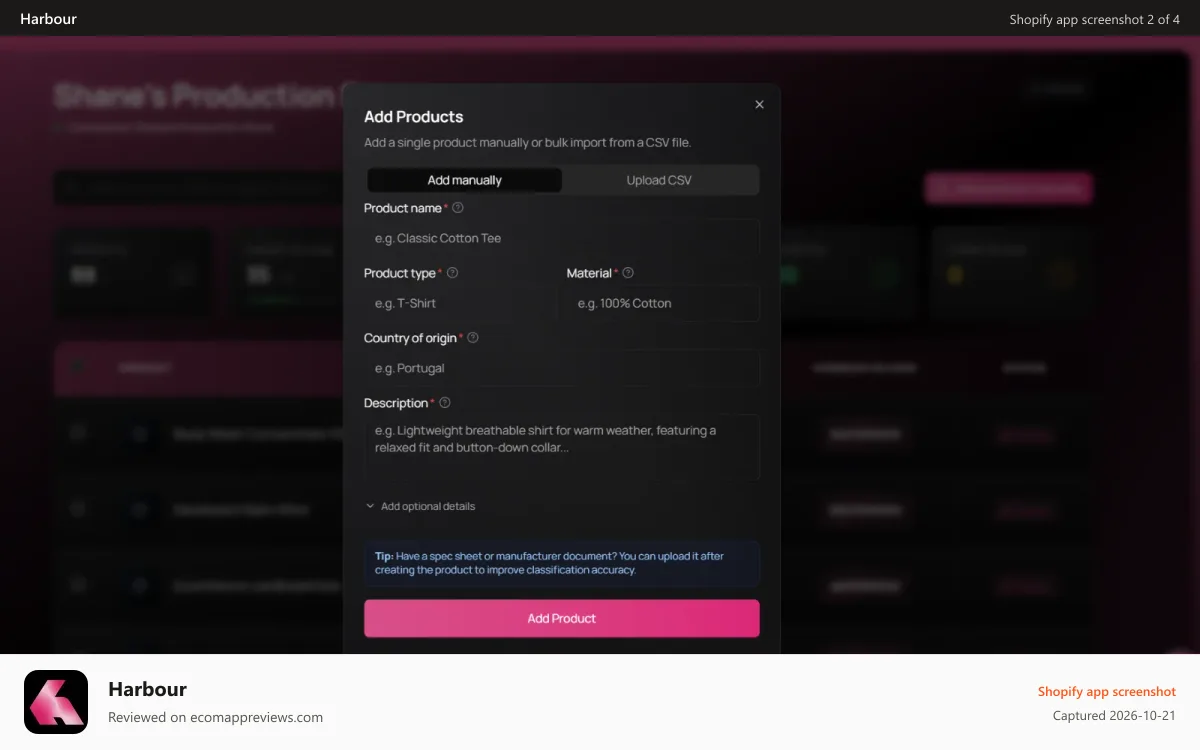
Task: Close the Add Products dialog
Action: tap(759, 104)
